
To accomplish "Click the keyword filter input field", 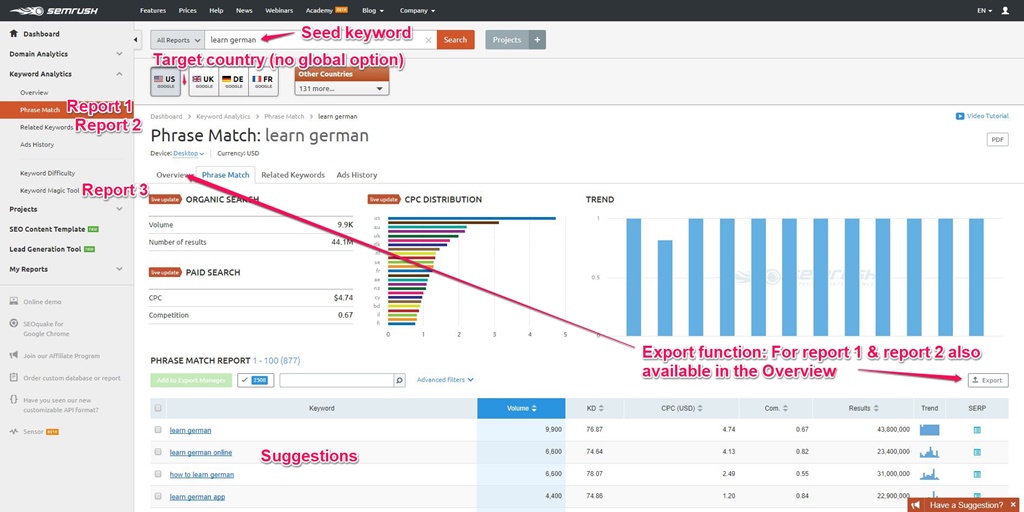I will pos(337,380).
